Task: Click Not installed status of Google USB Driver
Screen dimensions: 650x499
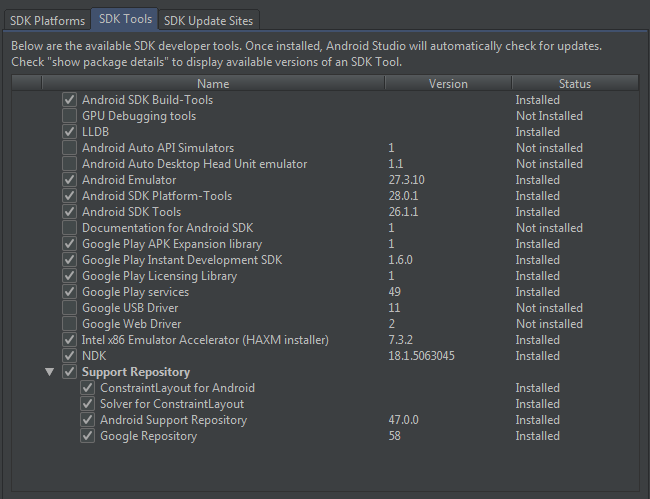Action: [549, 308]
